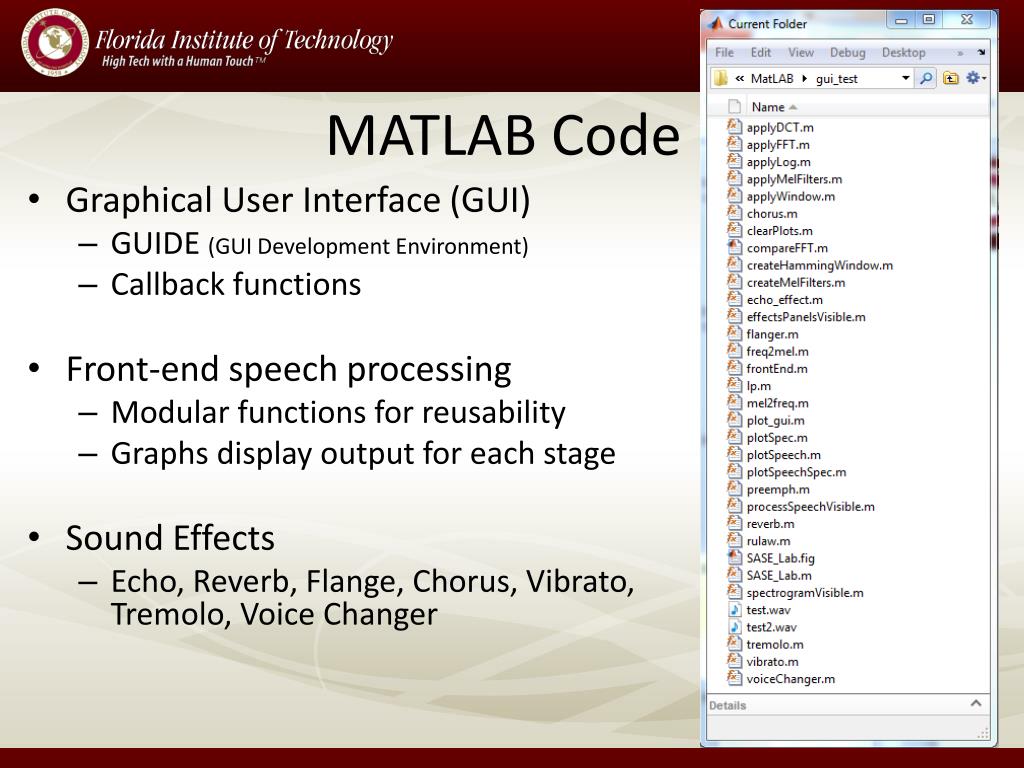Image resolution: width=1024 pixels, height=768 pixels.
Task: Click the Details panel label
Action: click(728, 705)
